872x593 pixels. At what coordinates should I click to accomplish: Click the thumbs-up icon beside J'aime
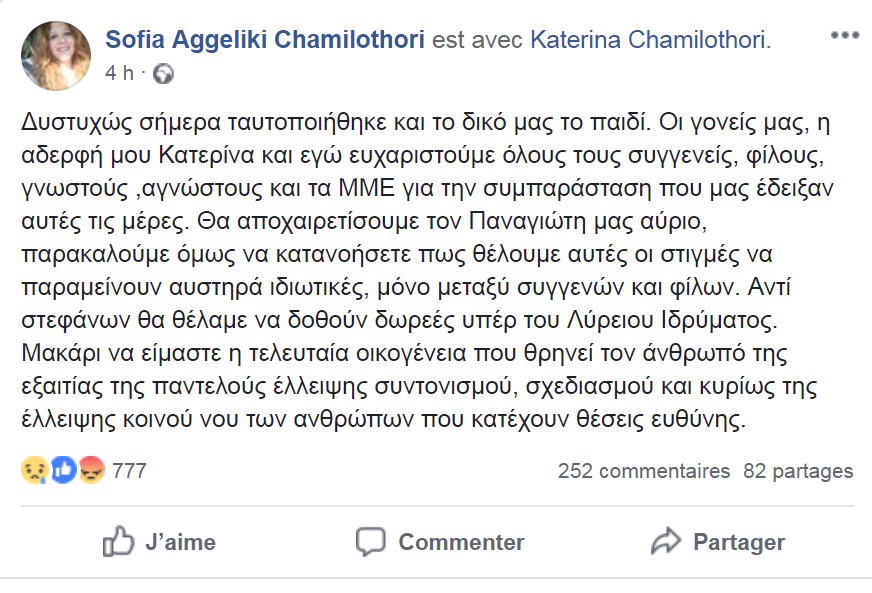[118, 541]
